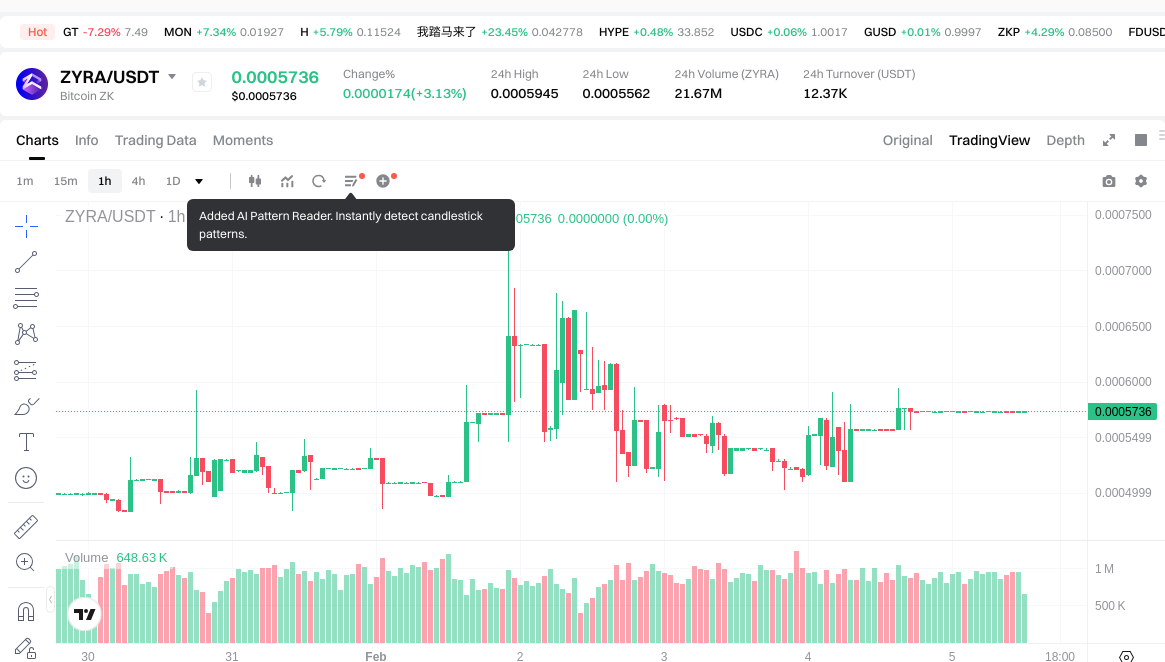Select the text annotation tool
The height and width of the screenshot is (662, 1165).
click(x=26, y=442)
